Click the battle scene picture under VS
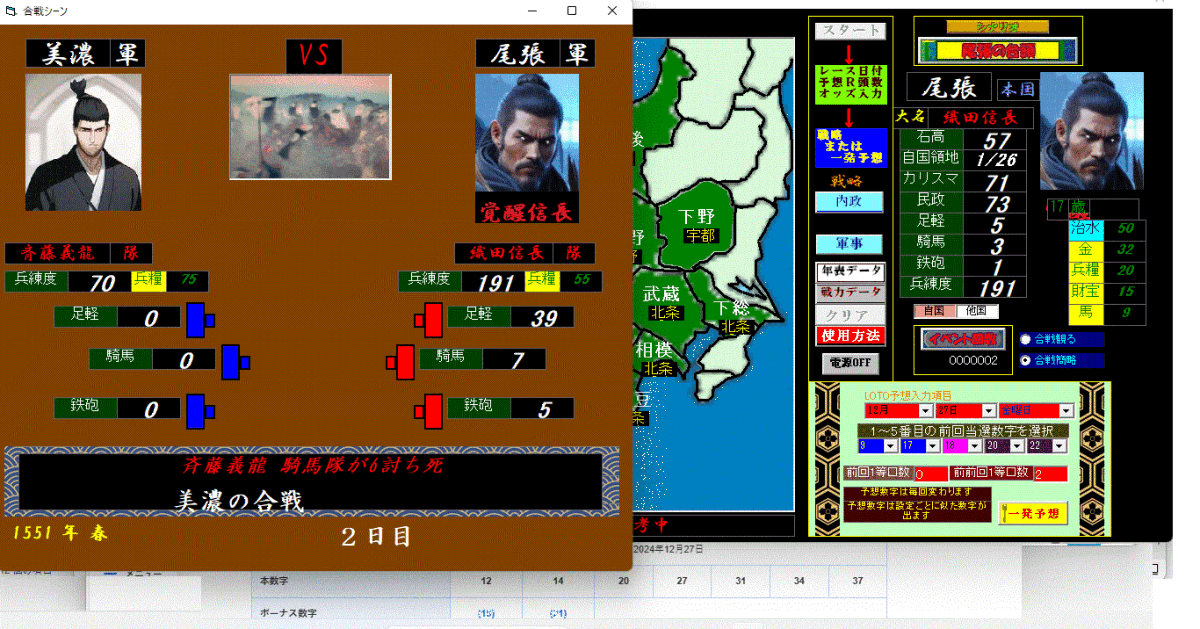1200x629 pixels. coord(310,127)
